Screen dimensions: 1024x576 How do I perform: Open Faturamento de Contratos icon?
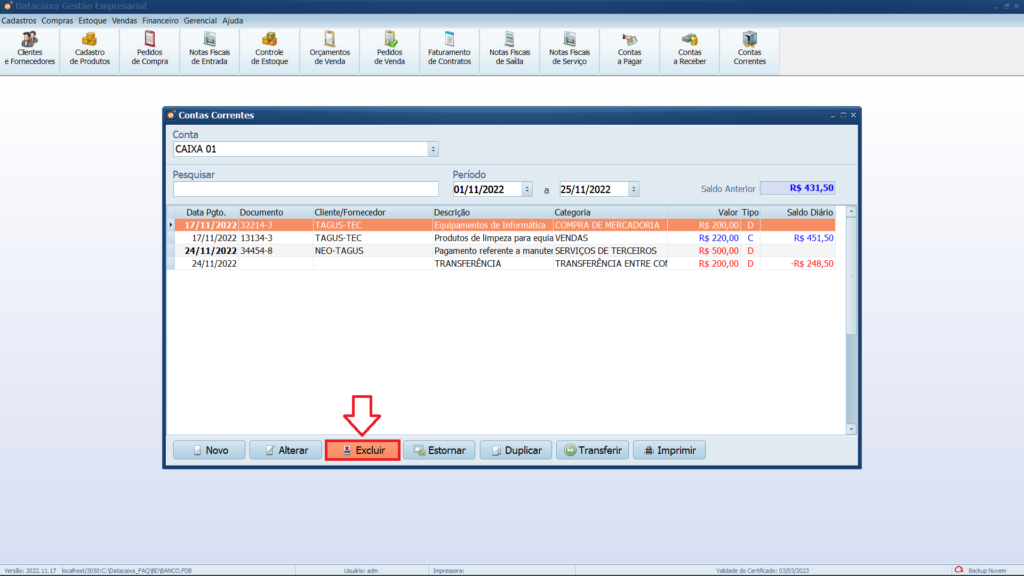pos(449,48)
